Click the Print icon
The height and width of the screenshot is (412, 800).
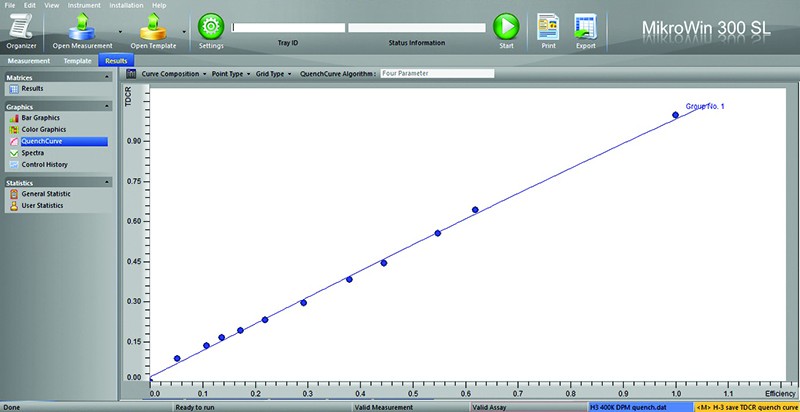(x=548, y=29)
